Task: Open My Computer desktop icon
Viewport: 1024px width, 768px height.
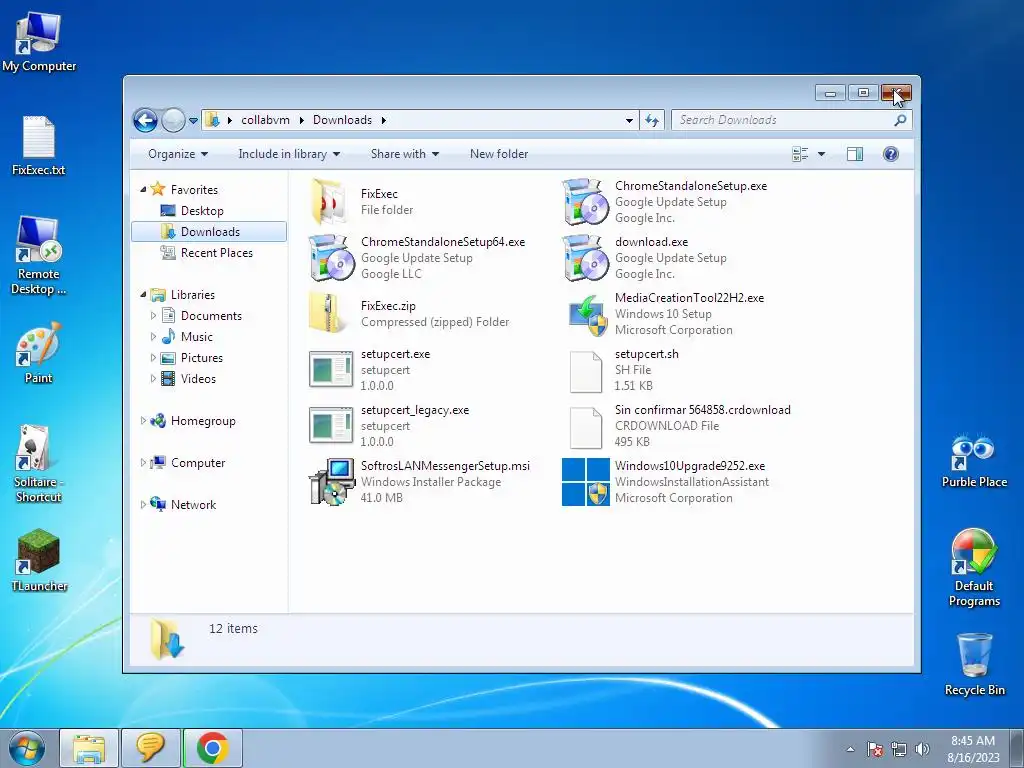Action: click(39, 42)
